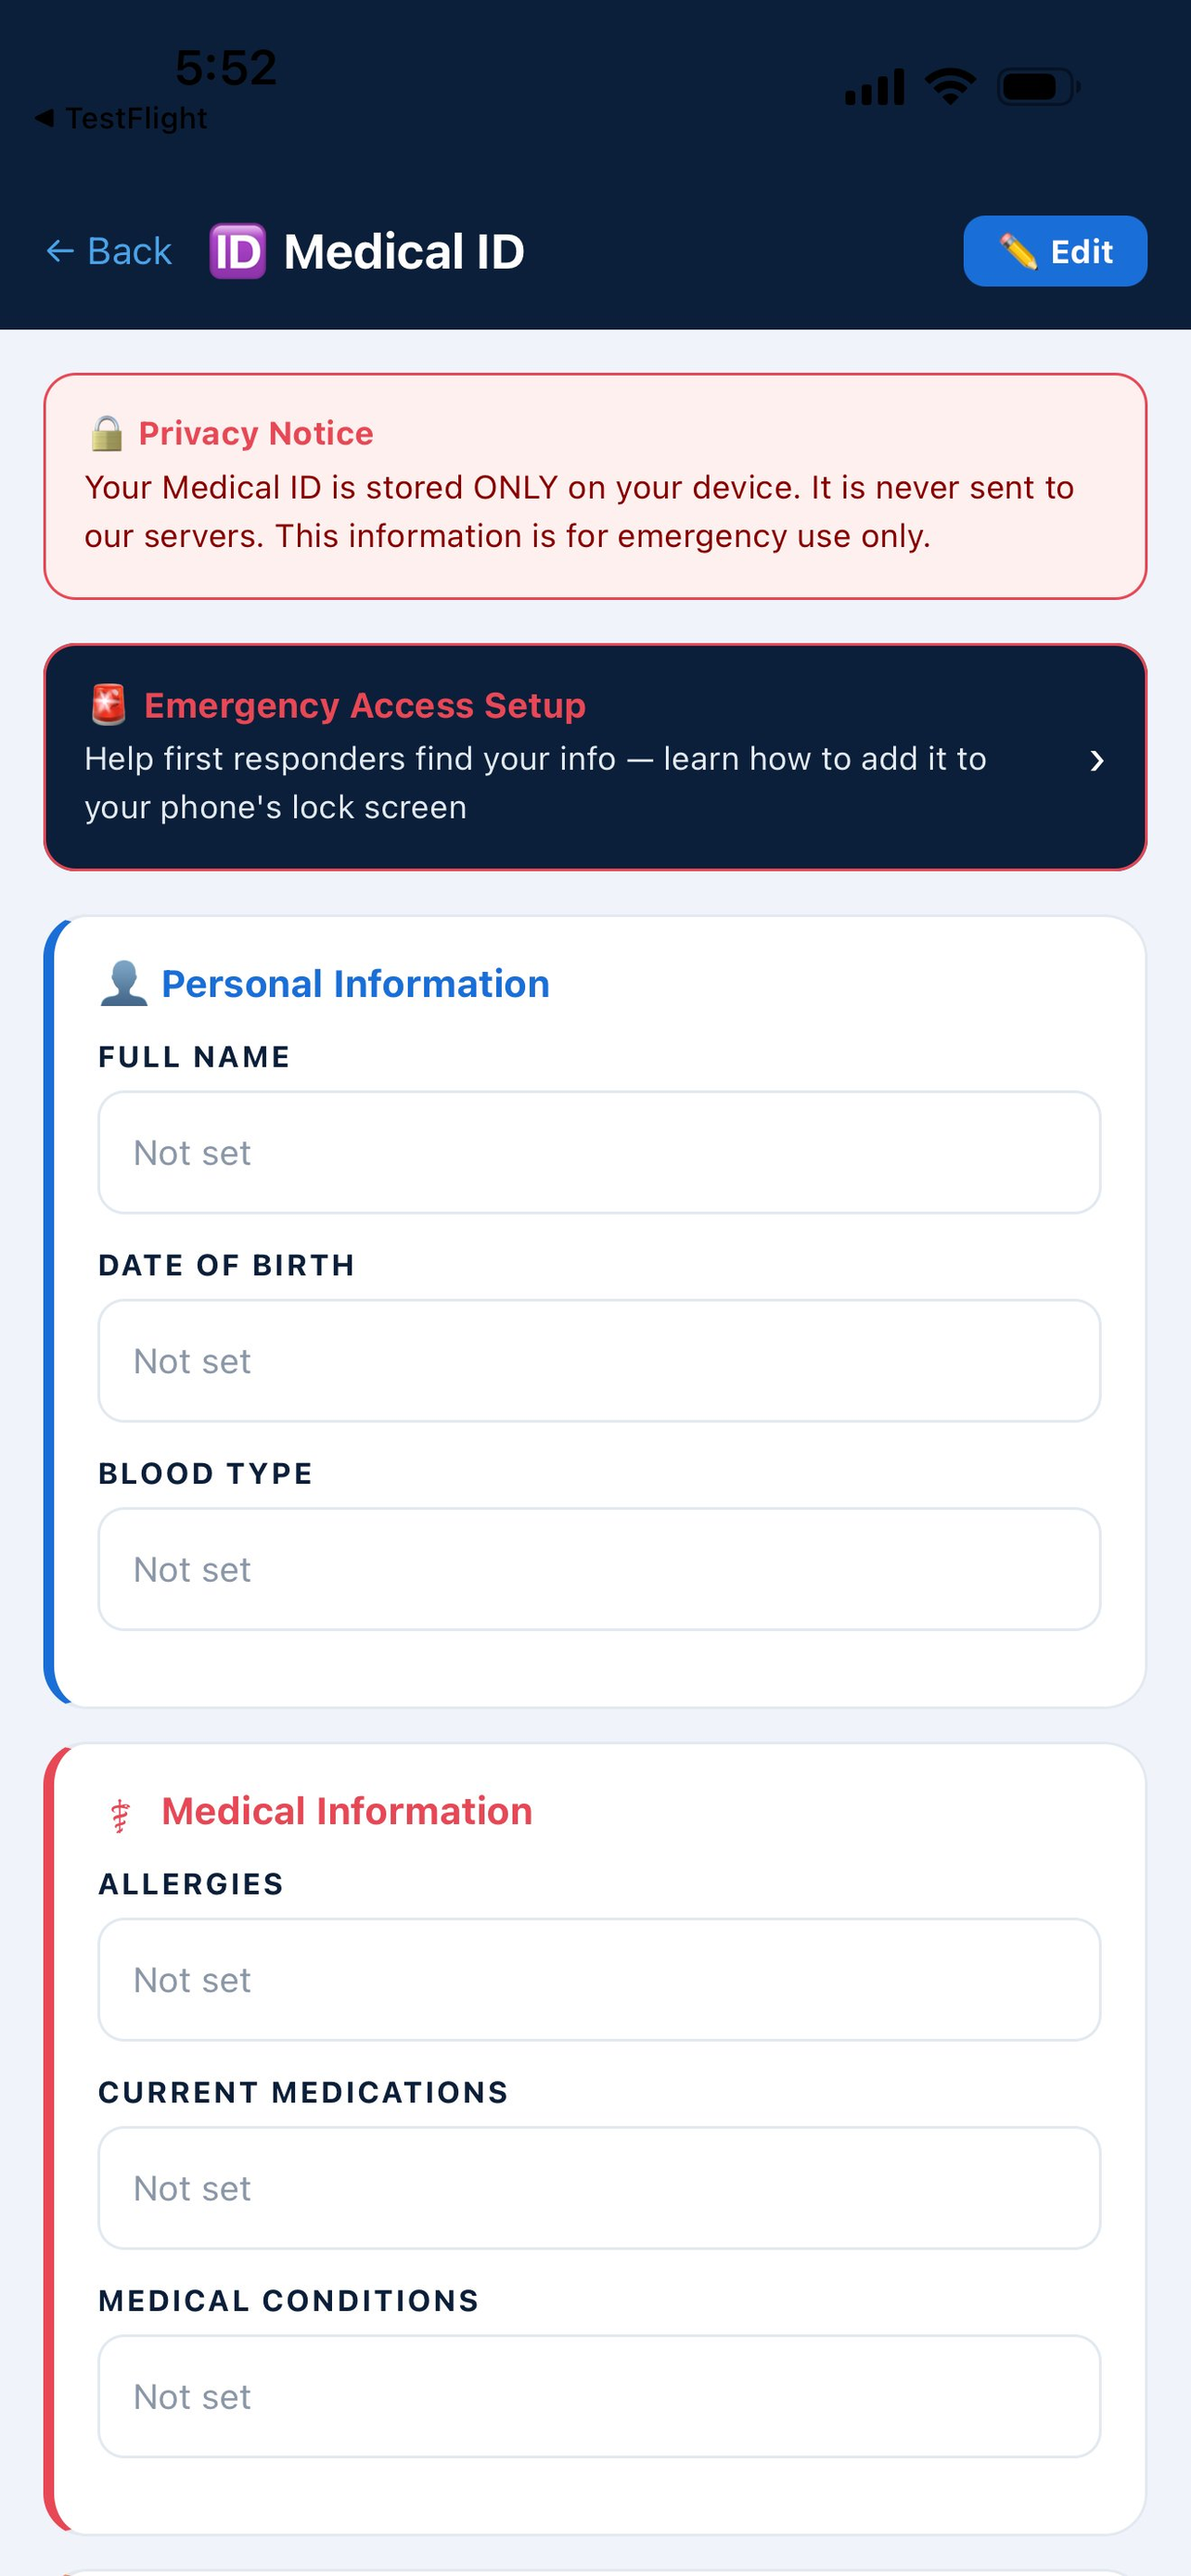Tap the red siren Emergency Access icon
This screenshot has width=1191, height=2576.
coord(109,705)
